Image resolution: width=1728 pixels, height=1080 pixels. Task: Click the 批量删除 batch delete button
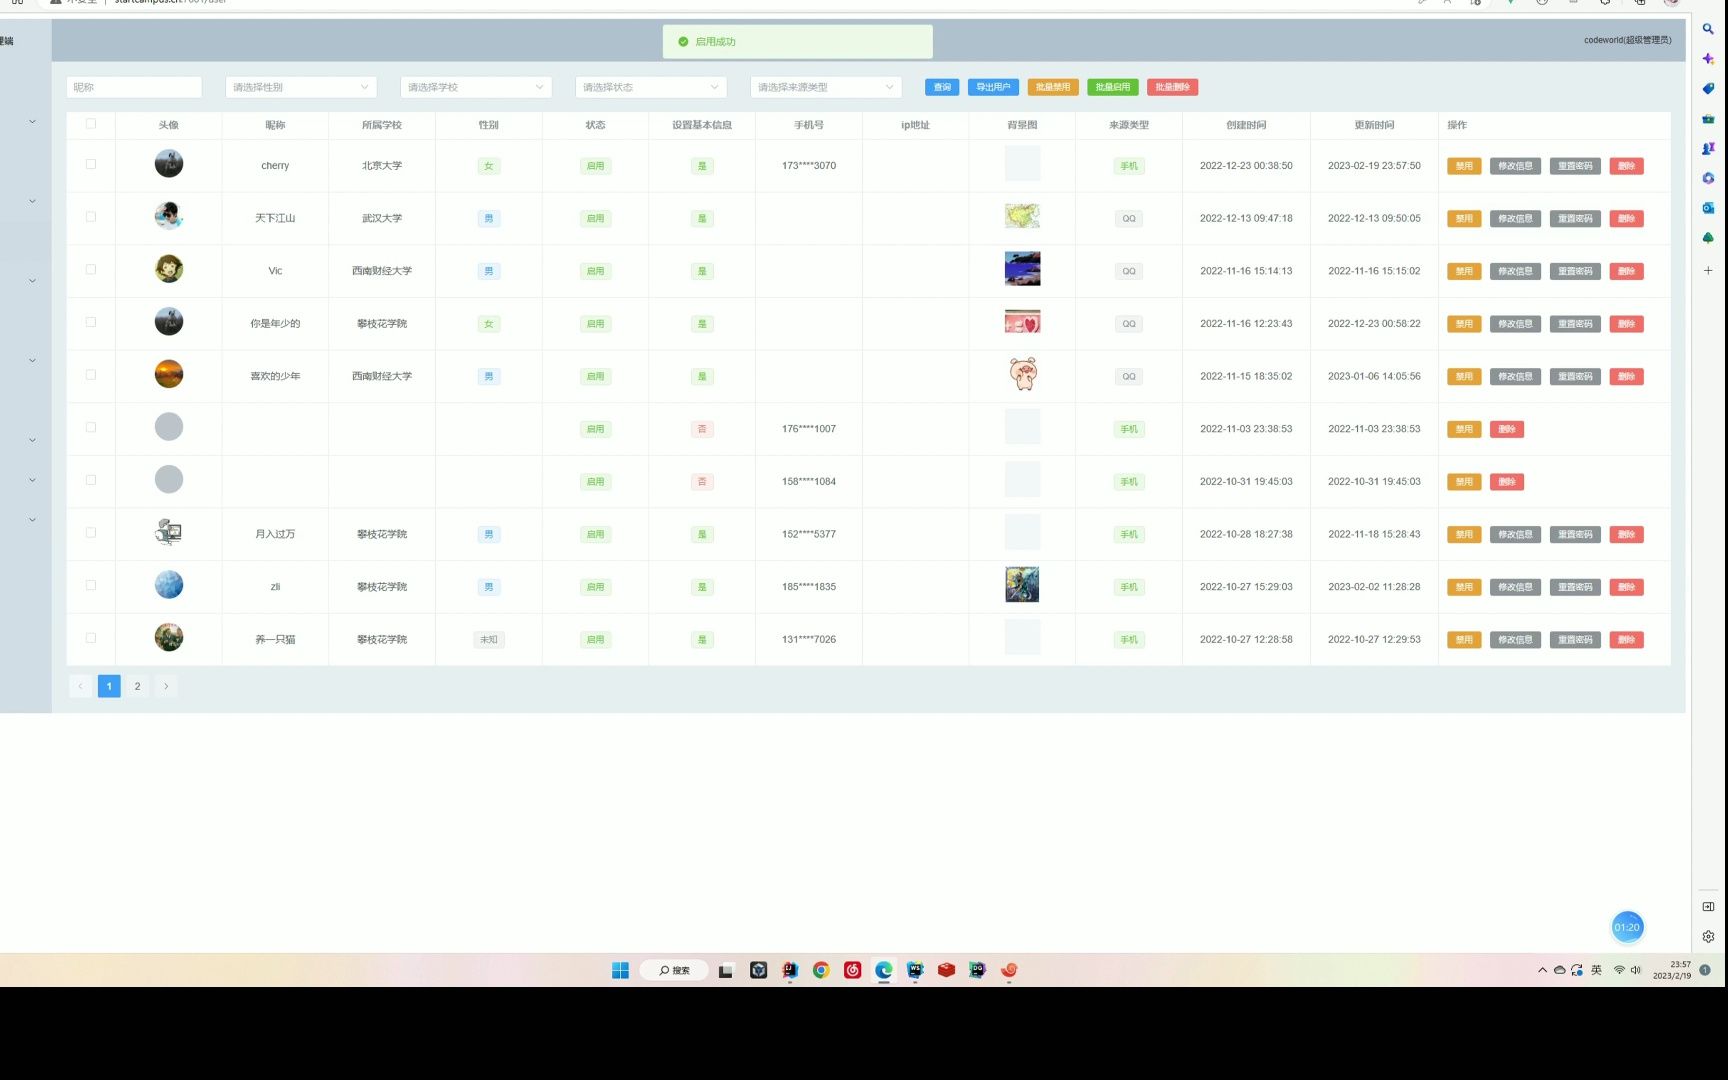click(x=1172, y=87)
